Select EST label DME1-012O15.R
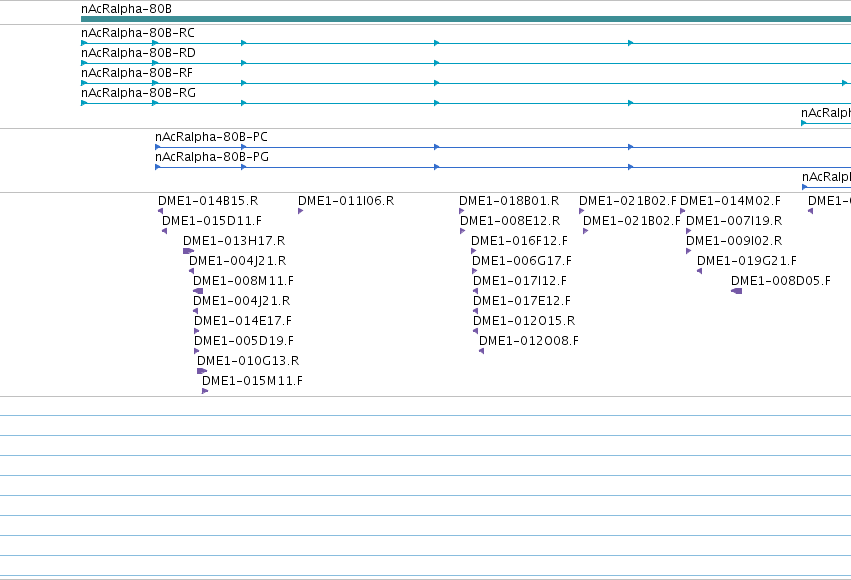 [x=524, y=321]
